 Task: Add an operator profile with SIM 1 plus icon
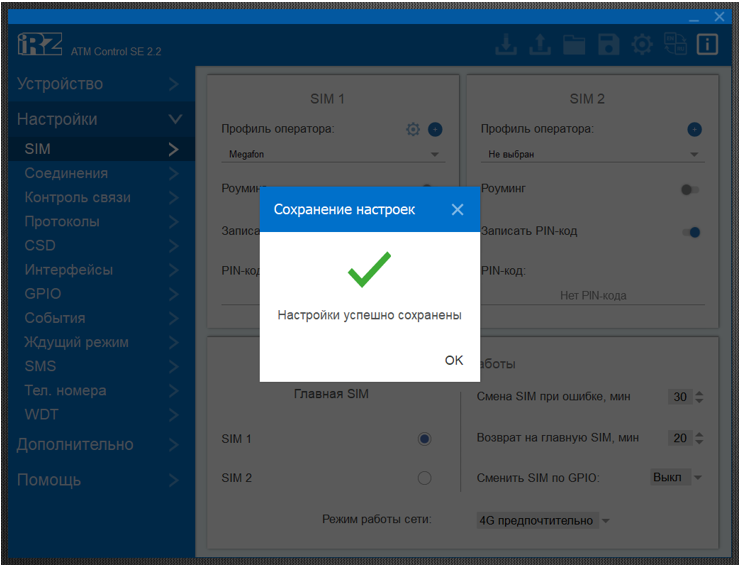pyautogui.click(x=435, y=129)
